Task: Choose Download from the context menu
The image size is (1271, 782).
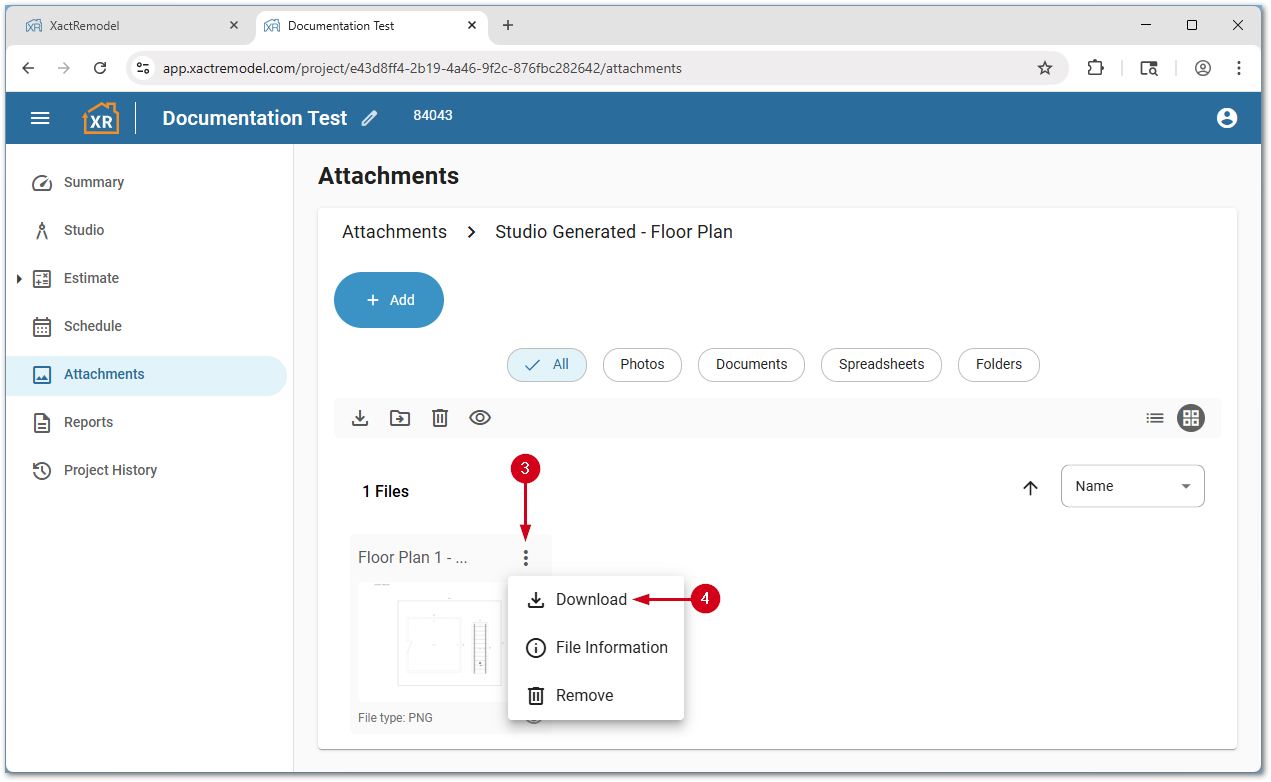Action: pyautogui.click(x=591, y=600)
